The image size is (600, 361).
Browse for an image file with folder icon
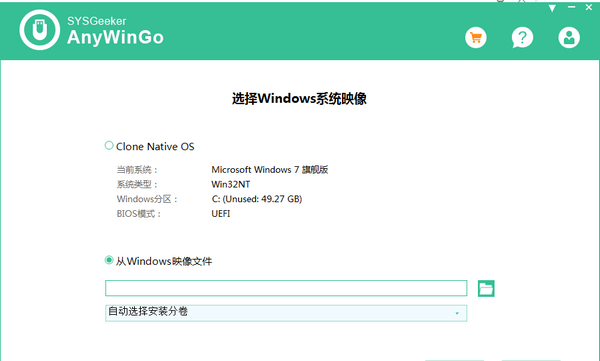coord(486,288)
